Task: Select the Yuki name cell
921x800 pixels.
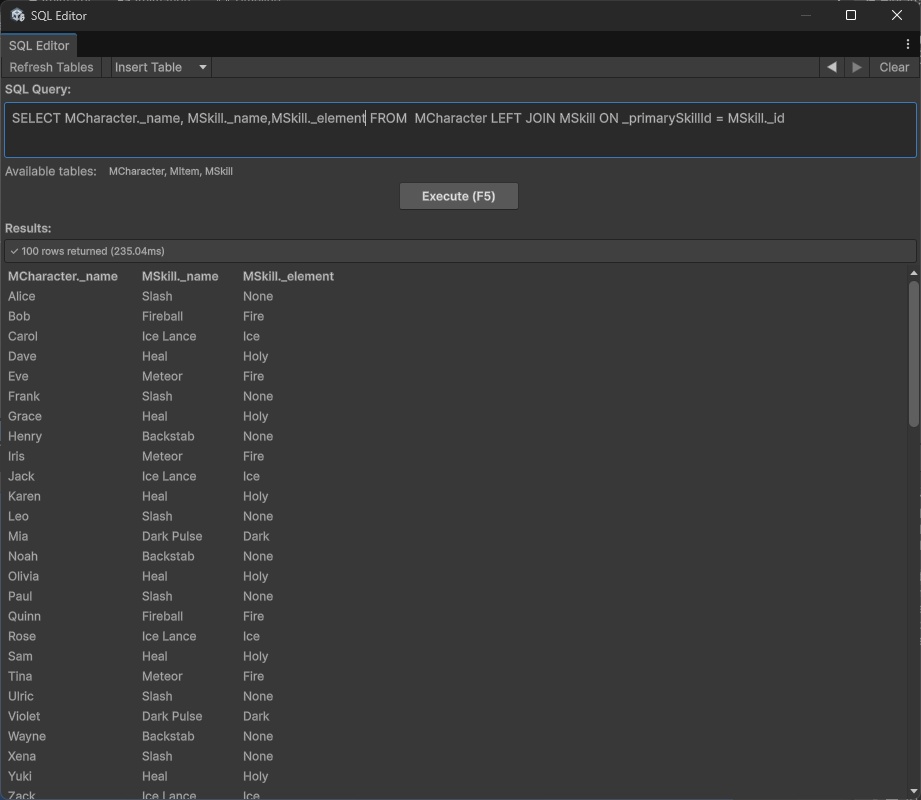Action: coord(20,776)
